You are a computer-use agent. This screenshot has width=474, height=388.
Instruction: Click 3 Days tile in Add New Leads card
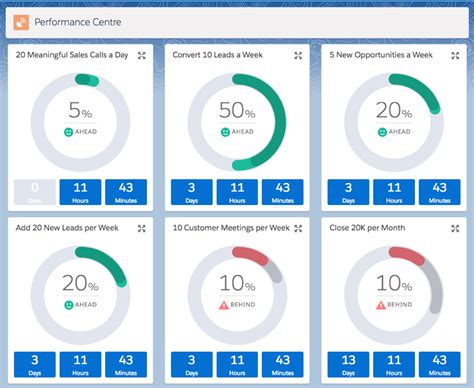[x=35, y=365]
